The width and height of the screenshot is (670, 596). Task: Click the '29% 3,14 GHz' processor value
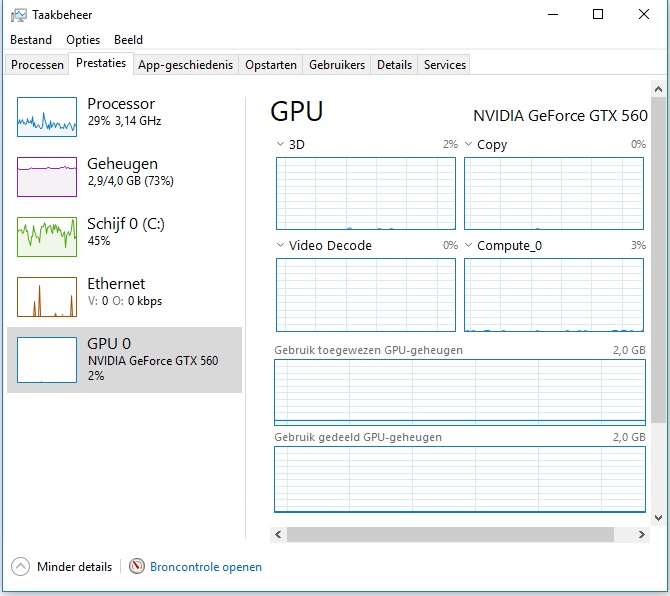pyautogui.click(x=124, y=121)
